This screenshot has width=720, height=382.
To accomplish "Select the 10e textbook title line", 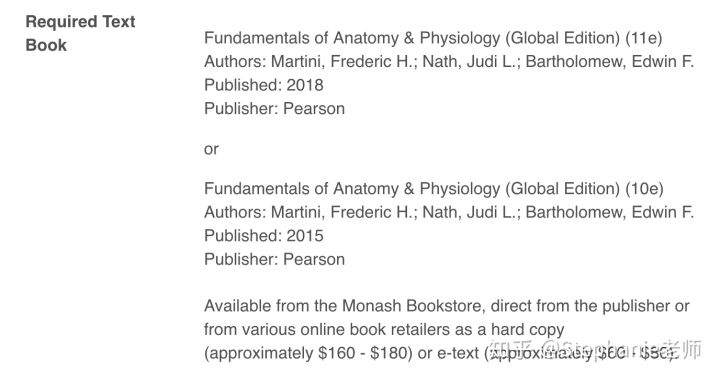I will [433, 188].
